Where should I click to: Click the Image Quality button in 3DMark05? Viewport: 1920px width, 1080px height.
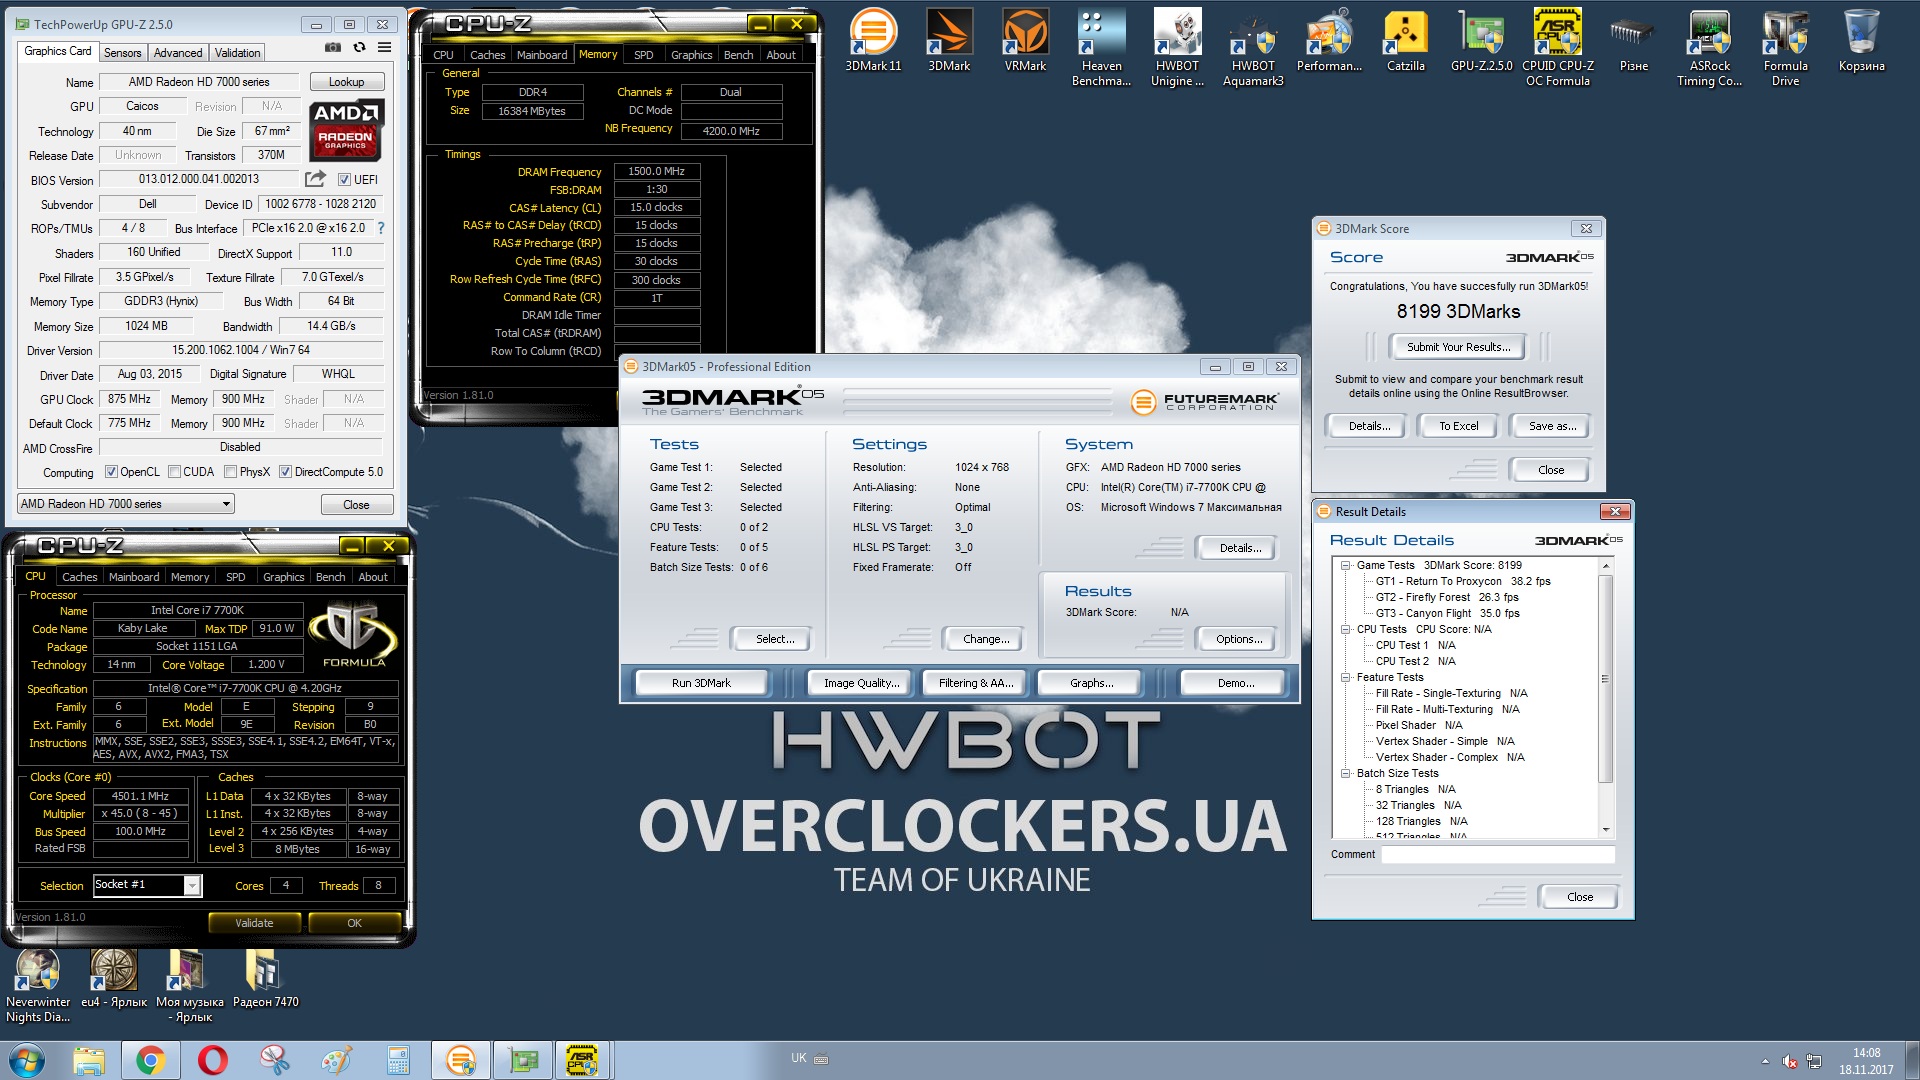coord(861,683)
